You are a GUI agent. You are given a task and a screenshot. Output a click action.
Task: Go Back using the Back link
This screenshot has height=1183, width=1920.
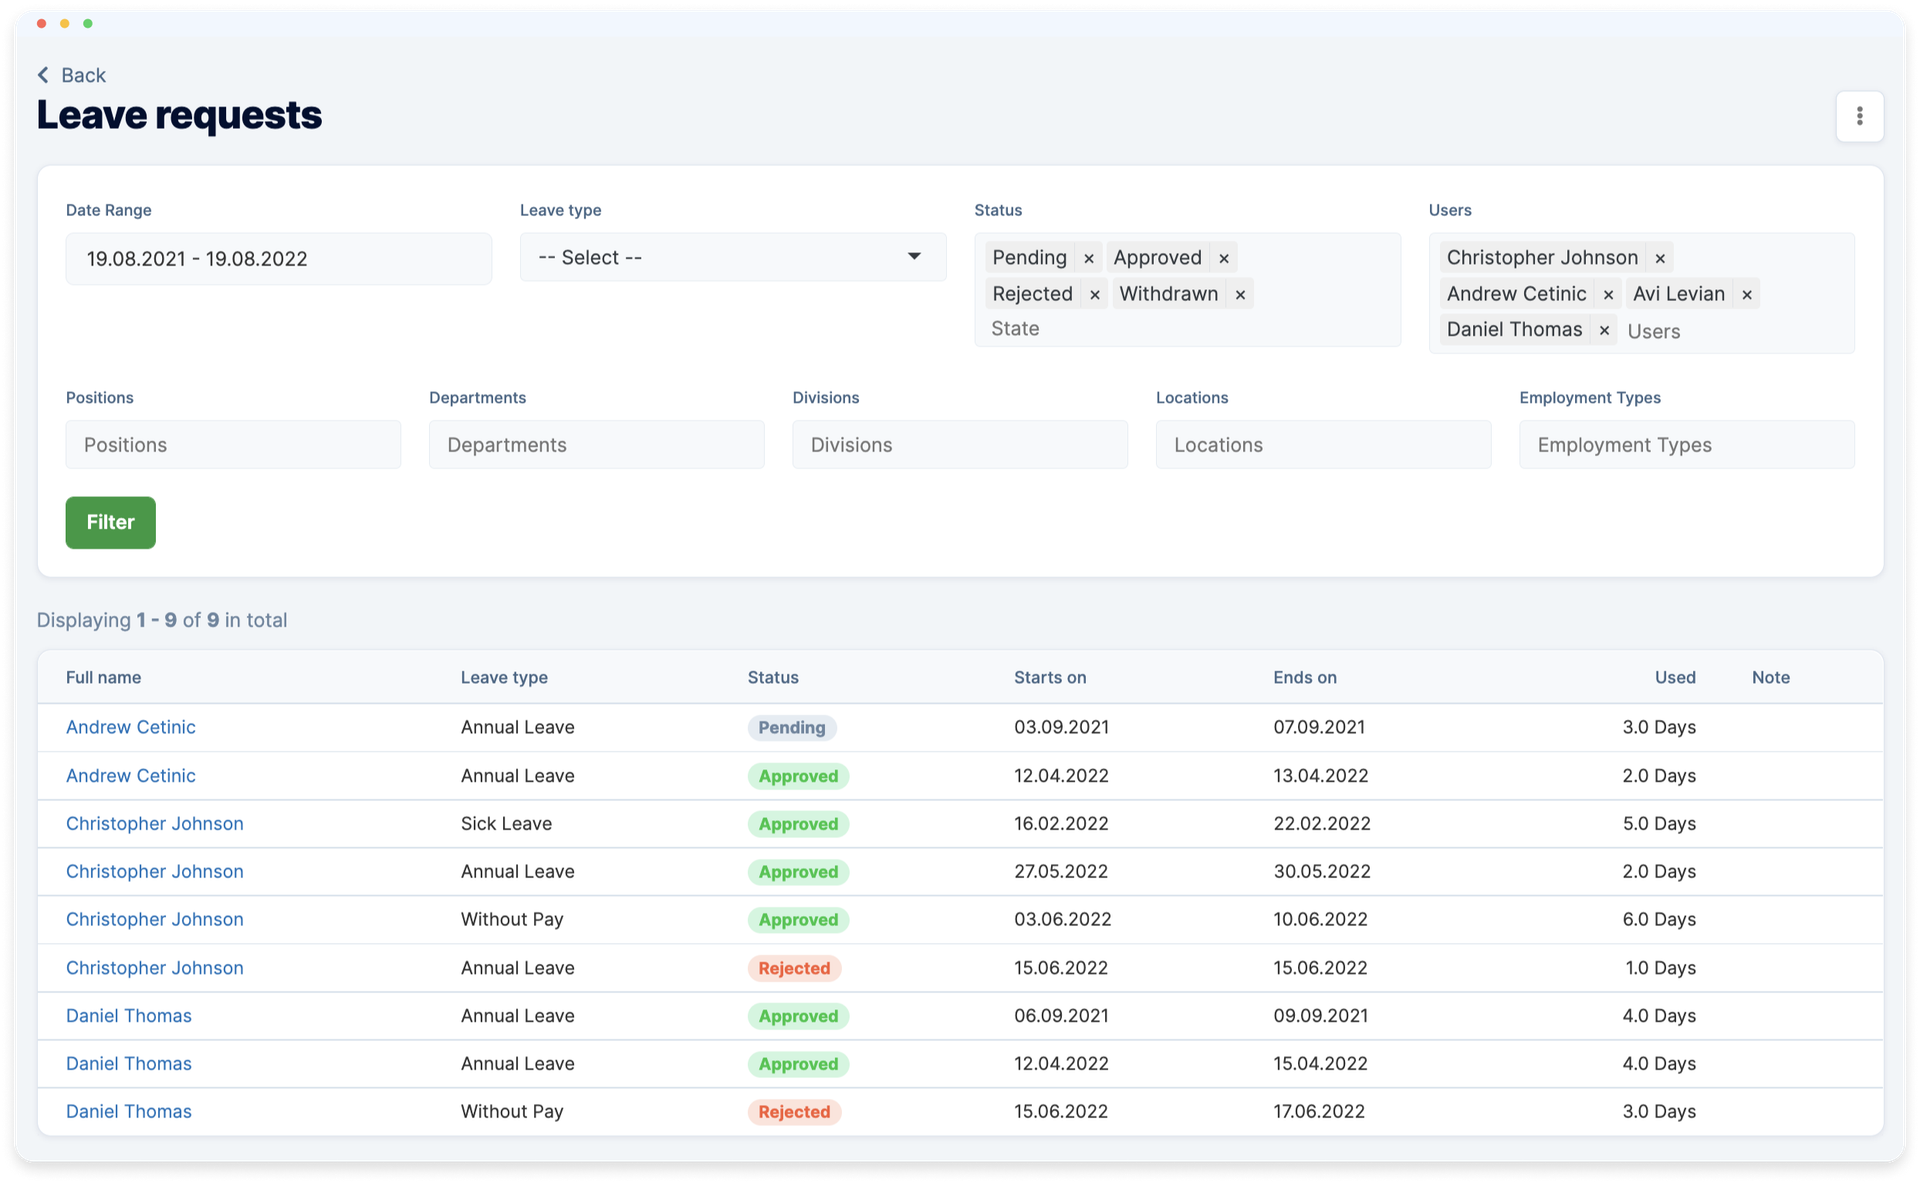pos(71,75)
